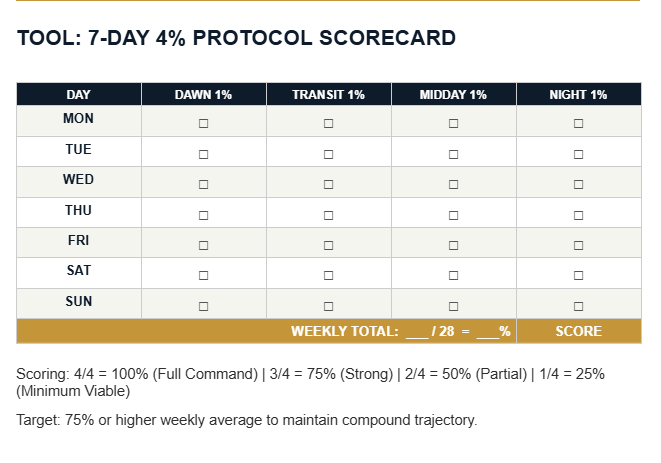
Task: Check TUE Midday 1% checkbox
Action: pyautogui.click(x=453, y=154)
